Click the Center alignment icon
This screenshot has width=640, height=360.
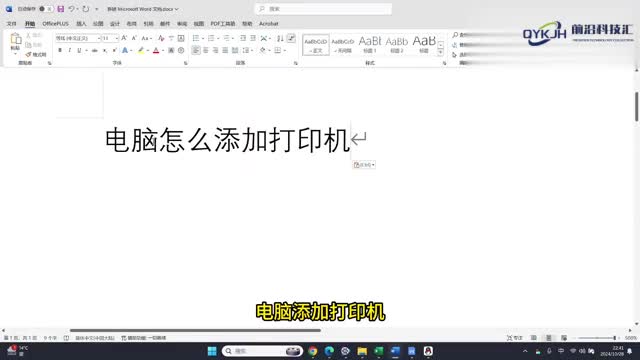click(x=206, y=50)
